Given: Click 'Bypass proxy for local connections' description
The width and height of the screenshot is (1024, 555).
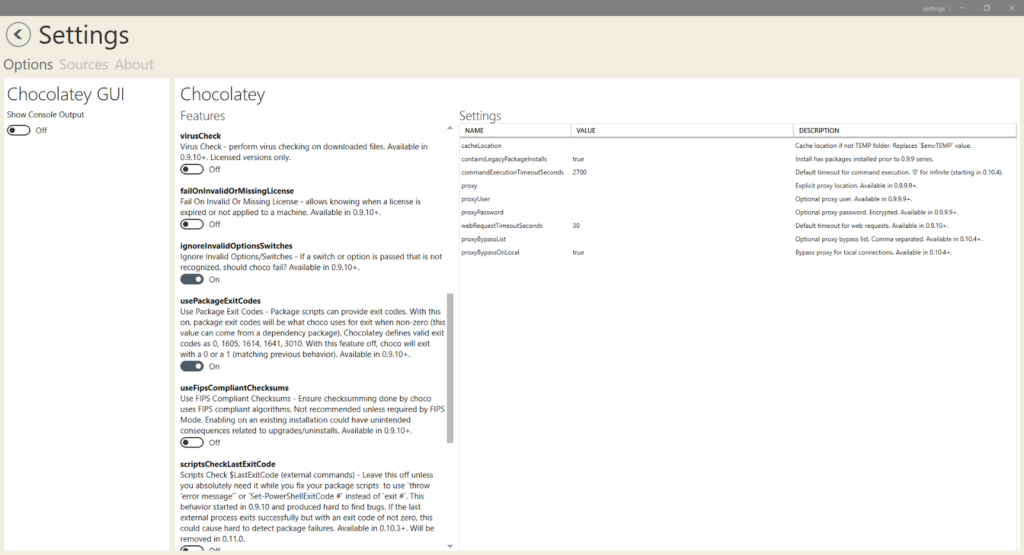Looking at the screenshot, I should click(873, 253).
